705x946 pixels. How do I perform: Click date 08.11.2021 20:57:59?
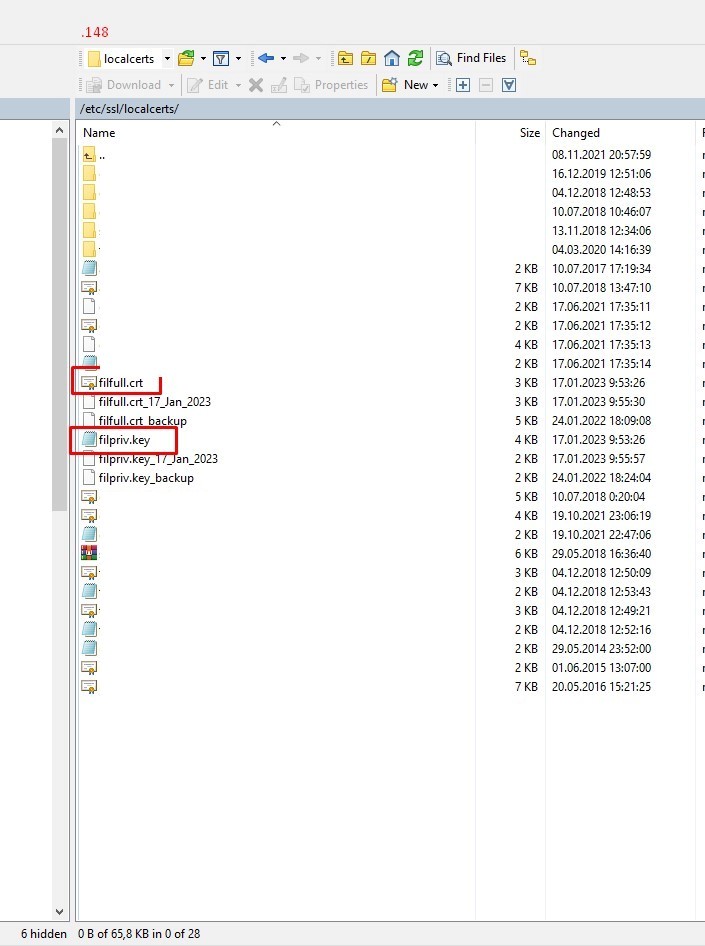[x=601, y=155]
